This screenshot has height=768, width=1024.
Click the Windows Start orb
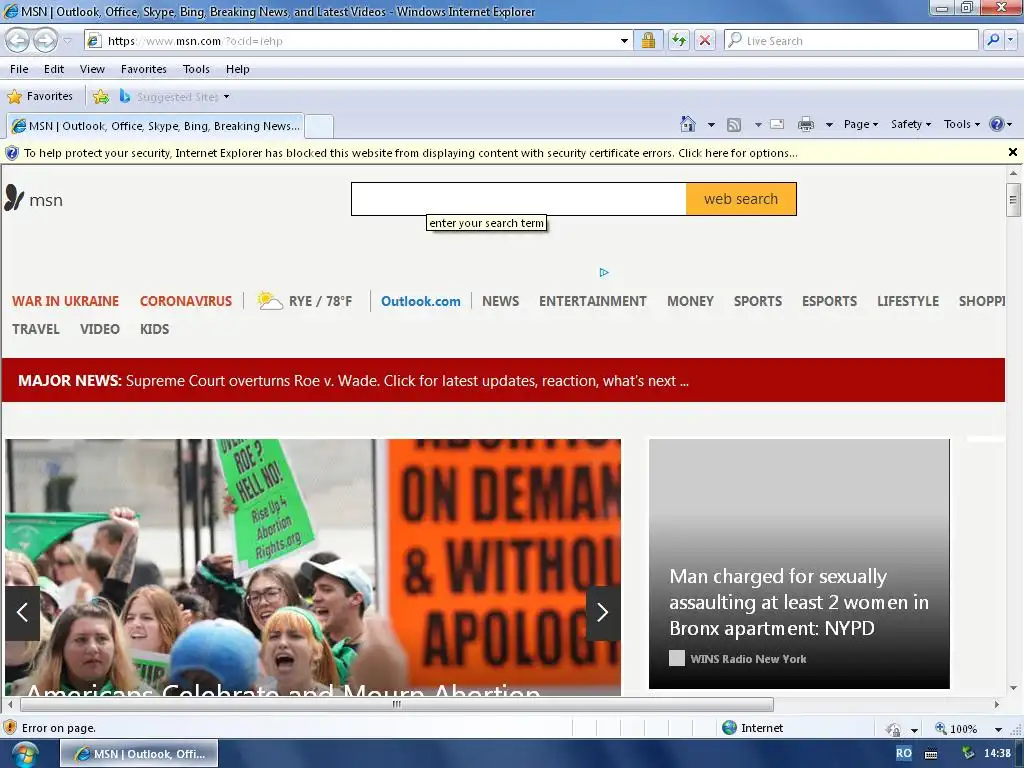pos(24,754)
